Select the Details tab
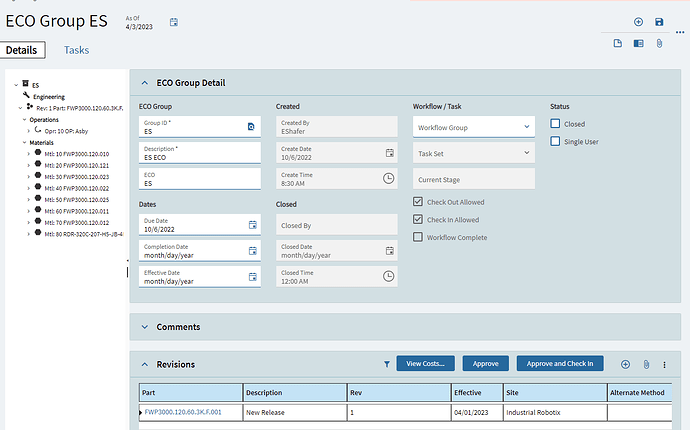The width and height of the screenshot is (690, 430). click(21, 49)
